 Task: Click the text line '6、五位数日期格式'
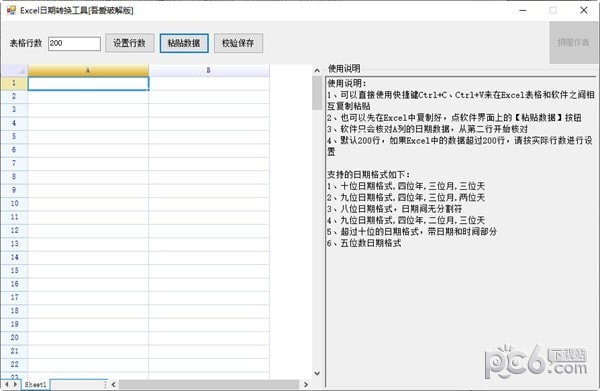click(364, 243)
